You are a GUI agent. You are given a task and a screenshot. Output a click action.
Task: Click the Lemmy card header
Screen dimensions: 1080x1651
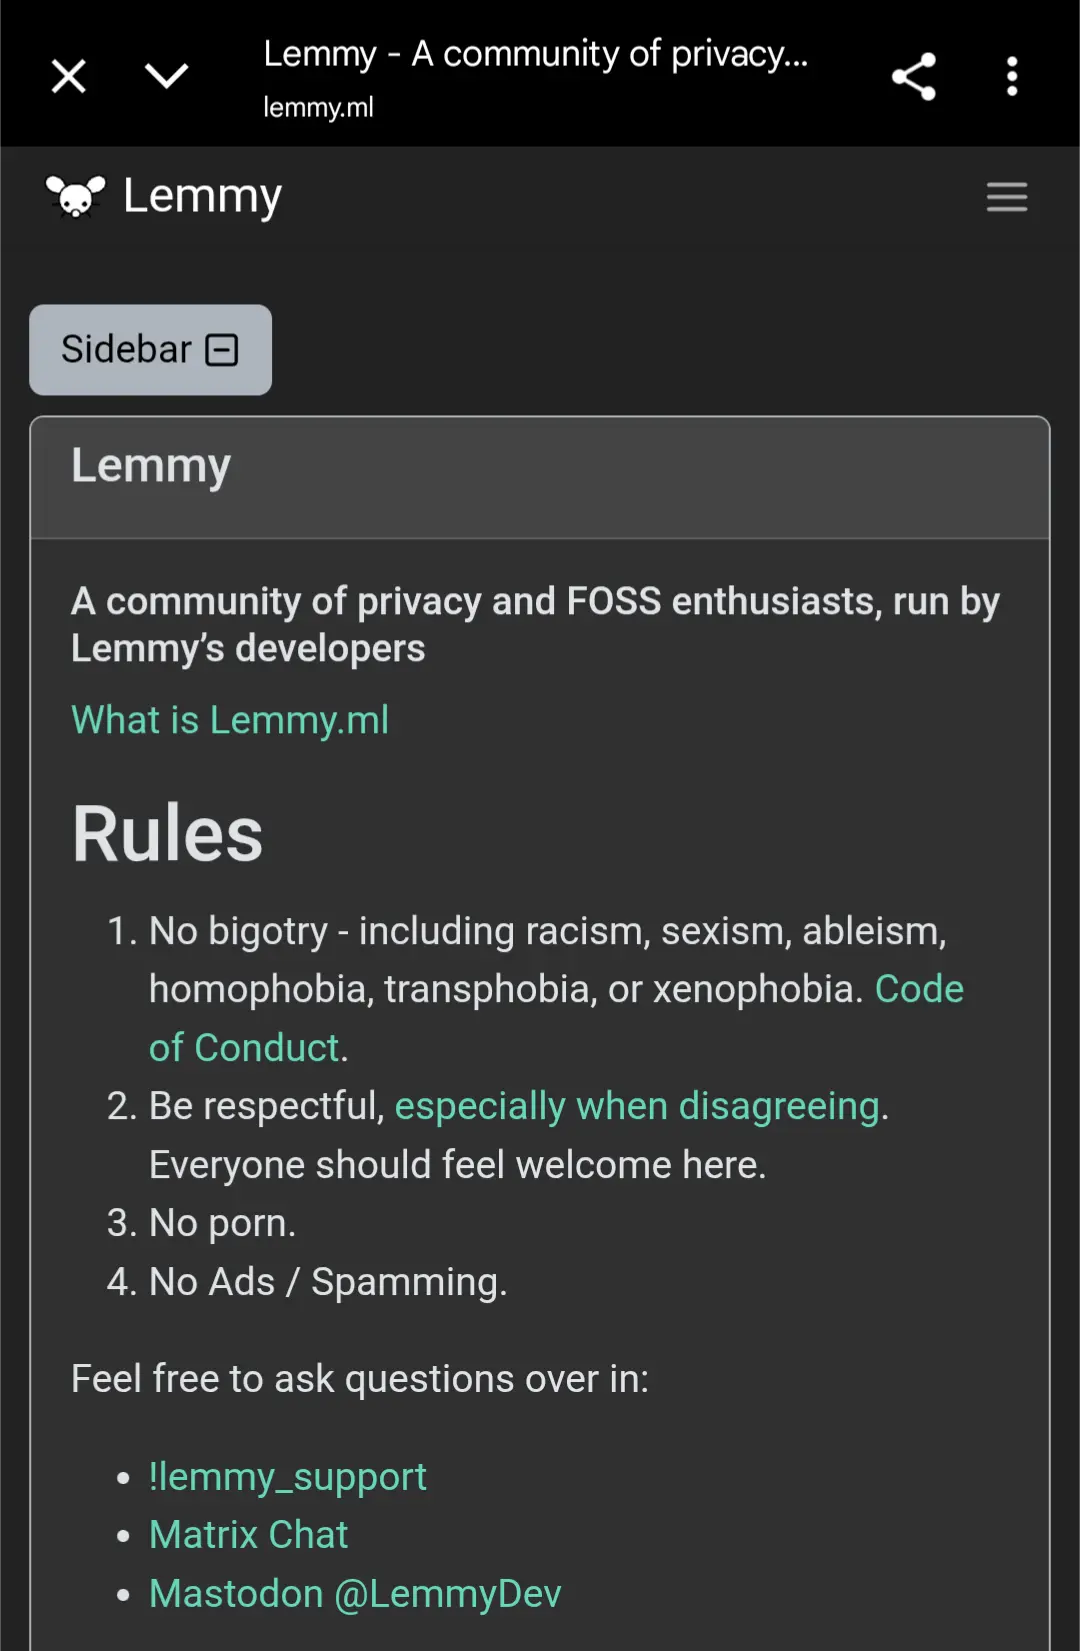[x=540, y=478]
